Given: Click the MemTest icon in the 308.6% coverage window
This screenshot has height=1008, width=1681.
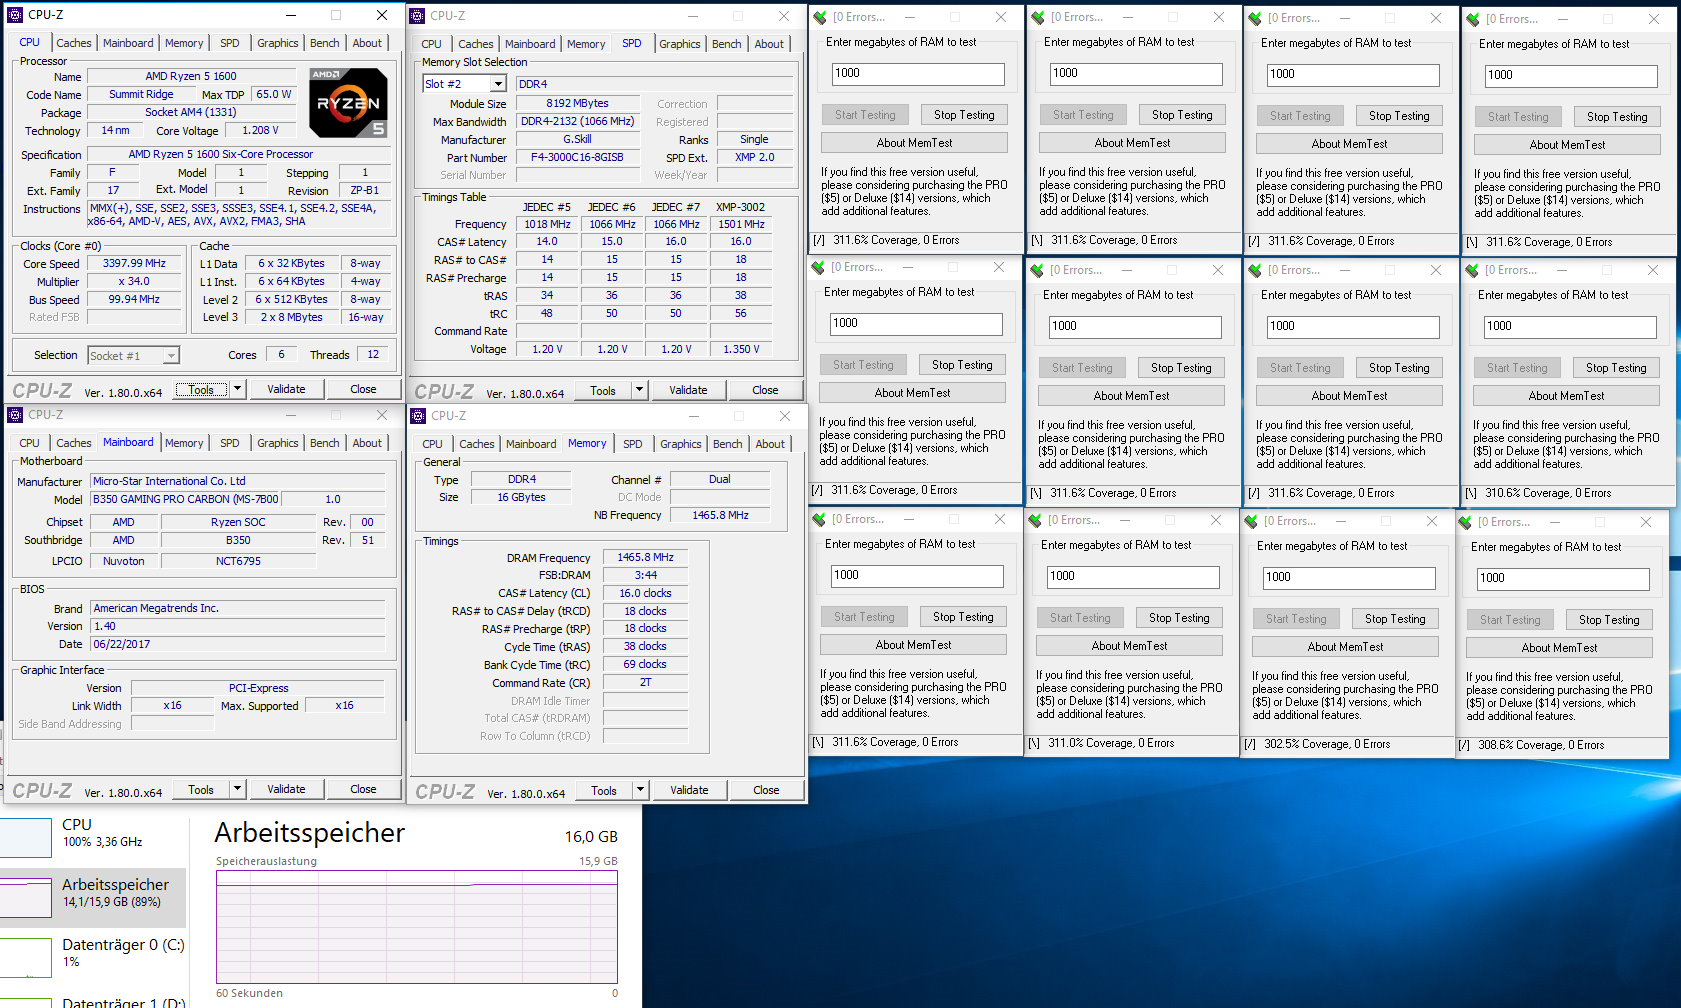Looking at the screenshot, I should pyautogui.click(x=1465, y=522).
